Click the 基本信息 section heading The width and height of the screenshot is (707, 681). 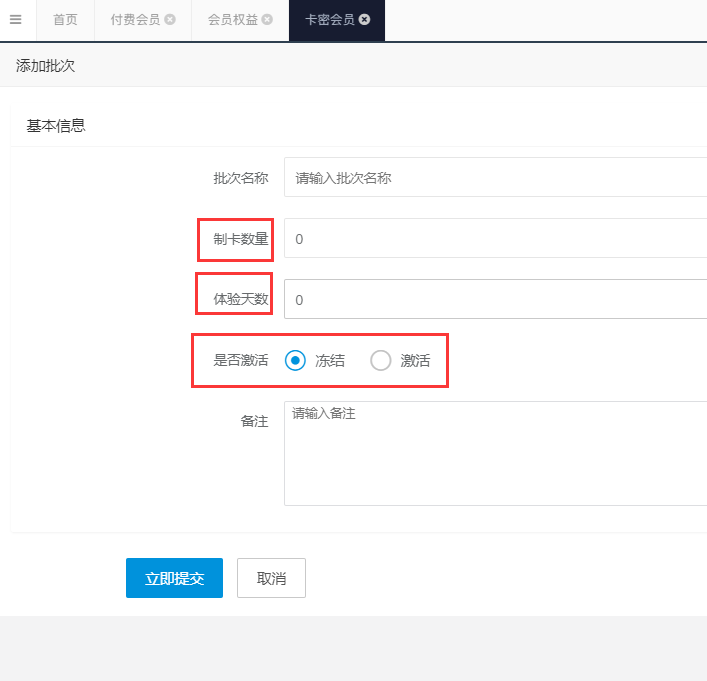pyautogui.click(x=56, y=125)
